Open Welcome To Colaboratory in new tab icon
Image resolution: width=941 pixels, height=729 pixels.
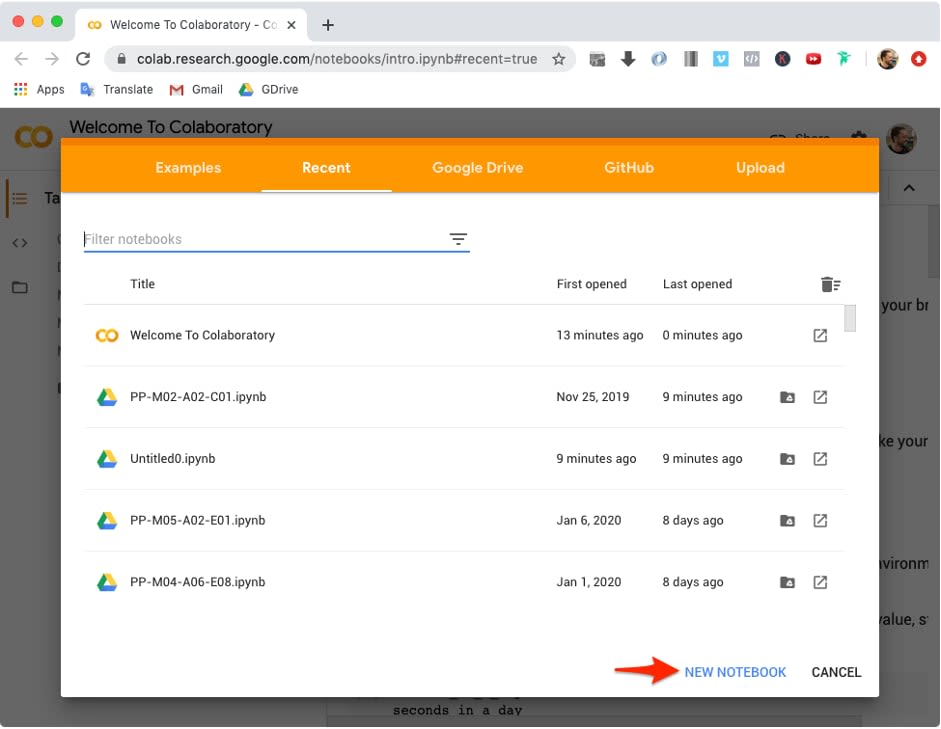tap(820, 335)
